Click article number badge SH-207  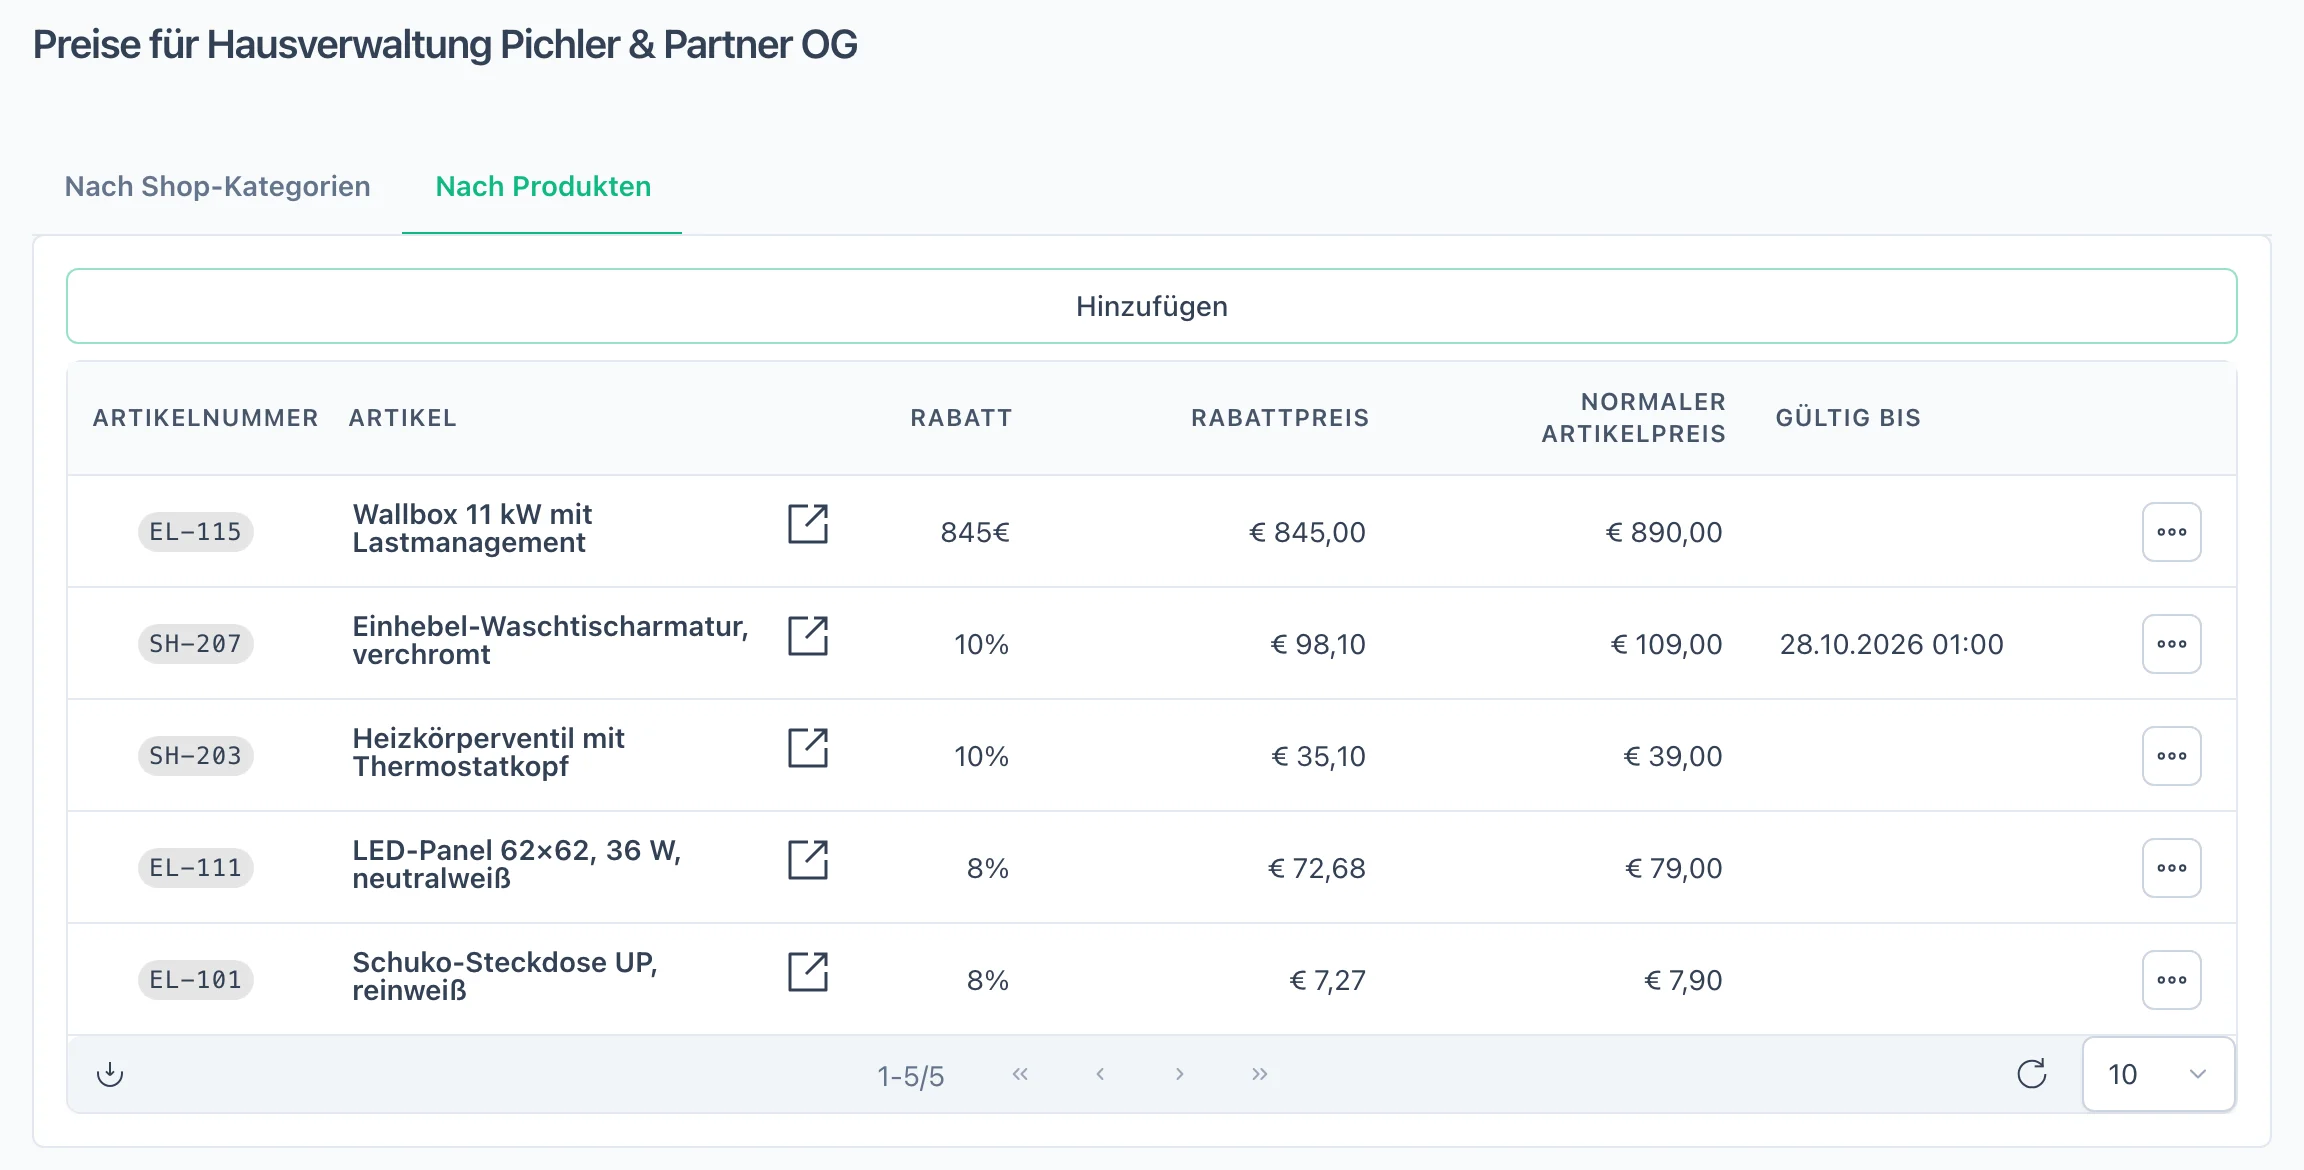click(195, 644)
